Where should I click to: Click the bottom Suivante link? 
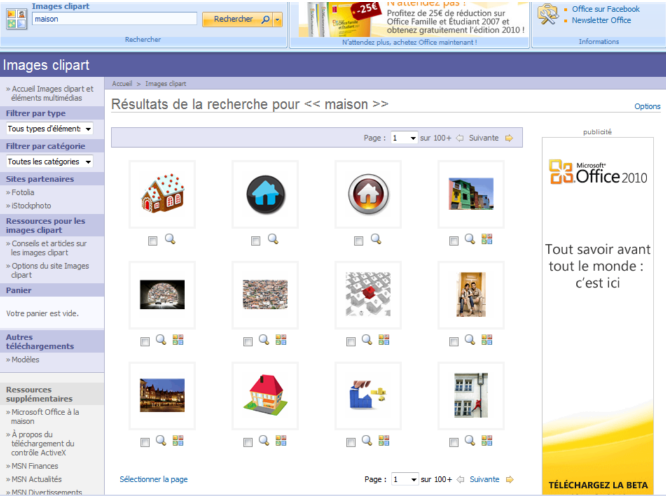click(x=484, y=479)
